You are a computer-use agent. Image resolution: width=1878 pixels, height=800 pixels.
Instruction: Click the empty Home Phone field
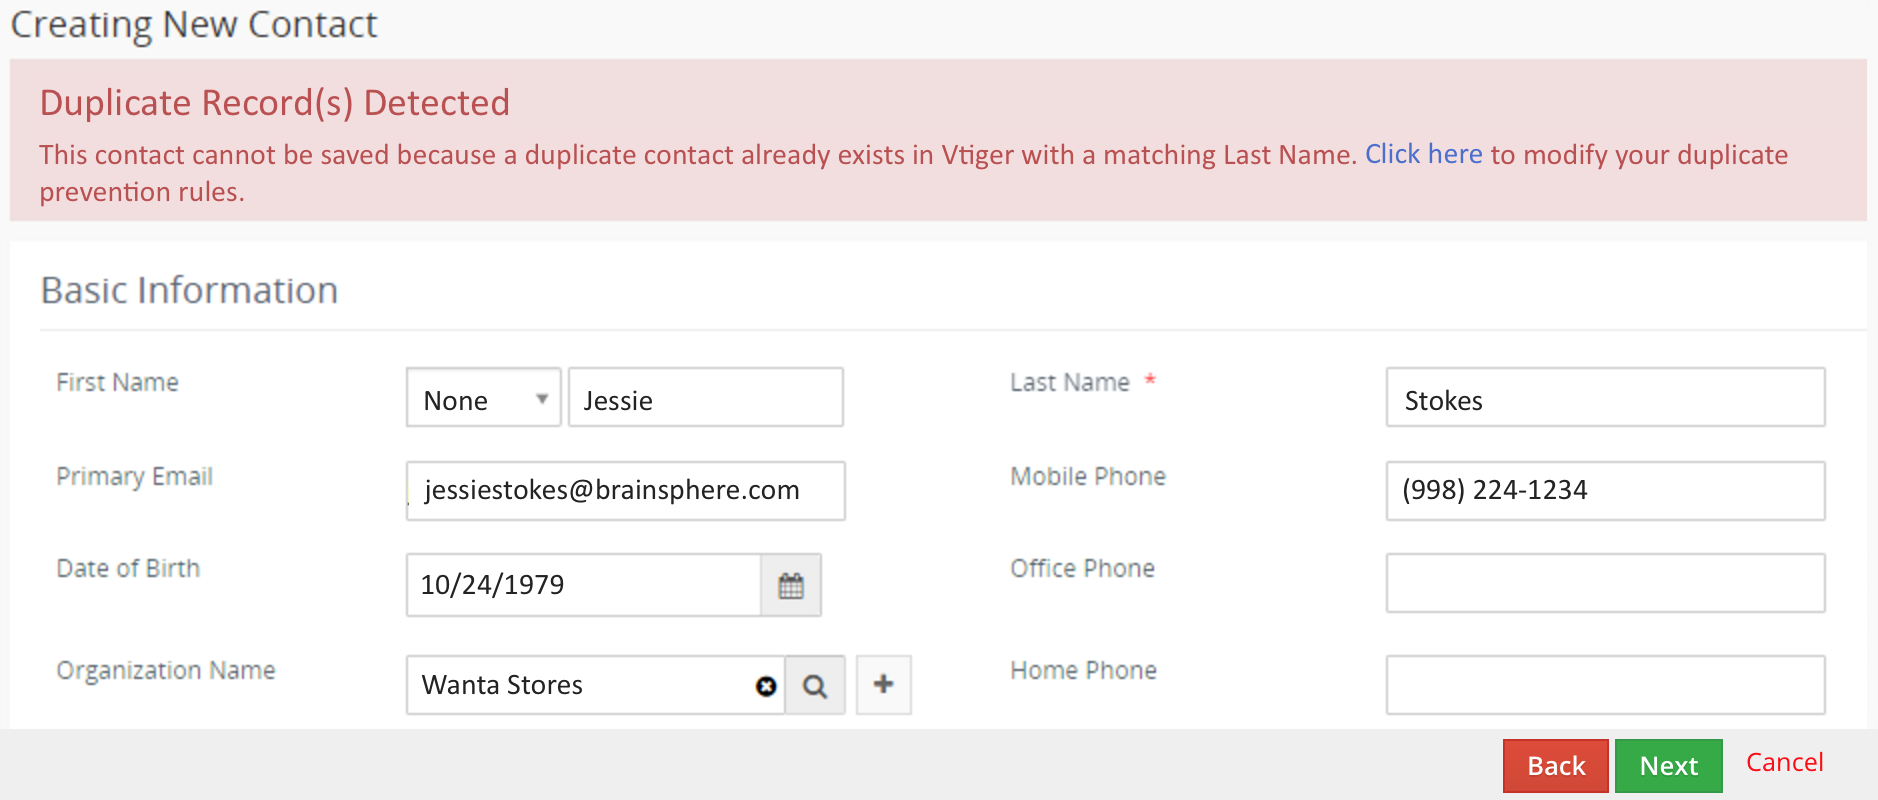pyautogui.click(x=1604, y=685)
